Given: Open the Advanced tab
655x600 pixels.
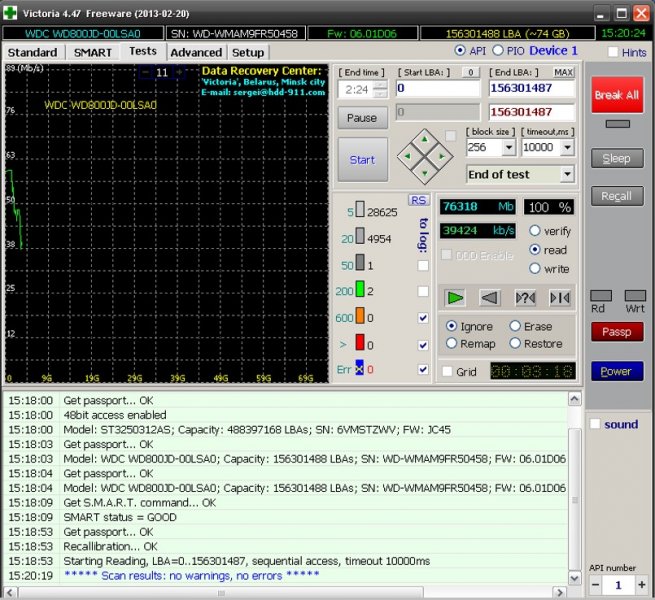Looking at the screenshot, I should point(196,52).
